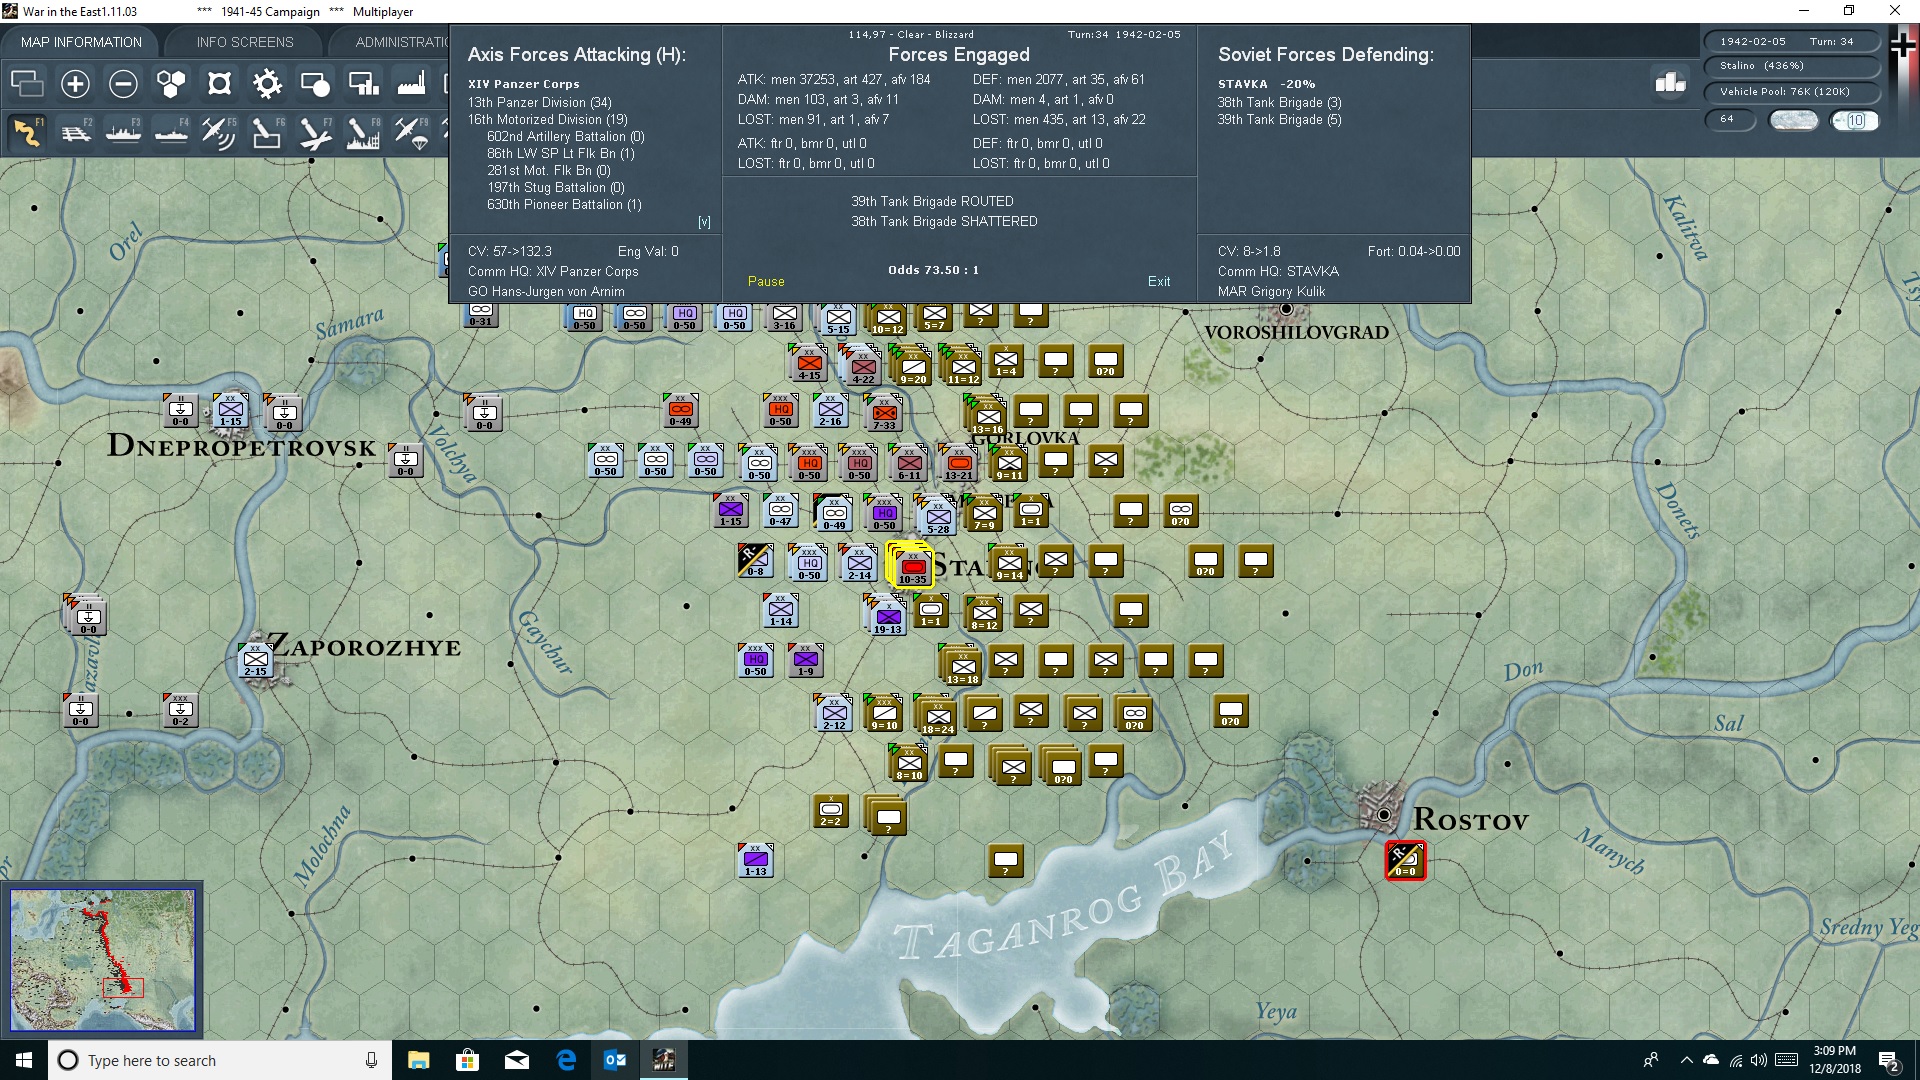
Task: Activate F5 Air recon mode
Action: tap(219, 132)
